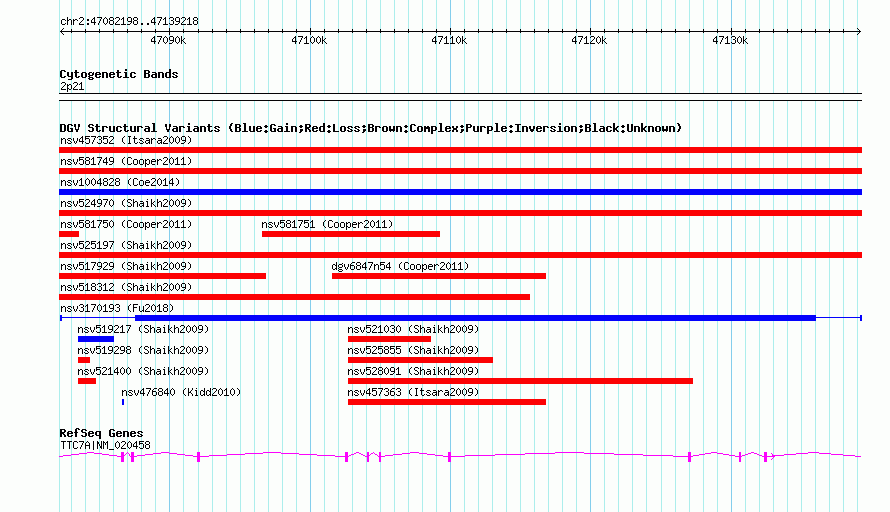This screenshot has width=890, height=512.
Task: Click the red bar under nsv521400
Action: [x=87, y=381]
